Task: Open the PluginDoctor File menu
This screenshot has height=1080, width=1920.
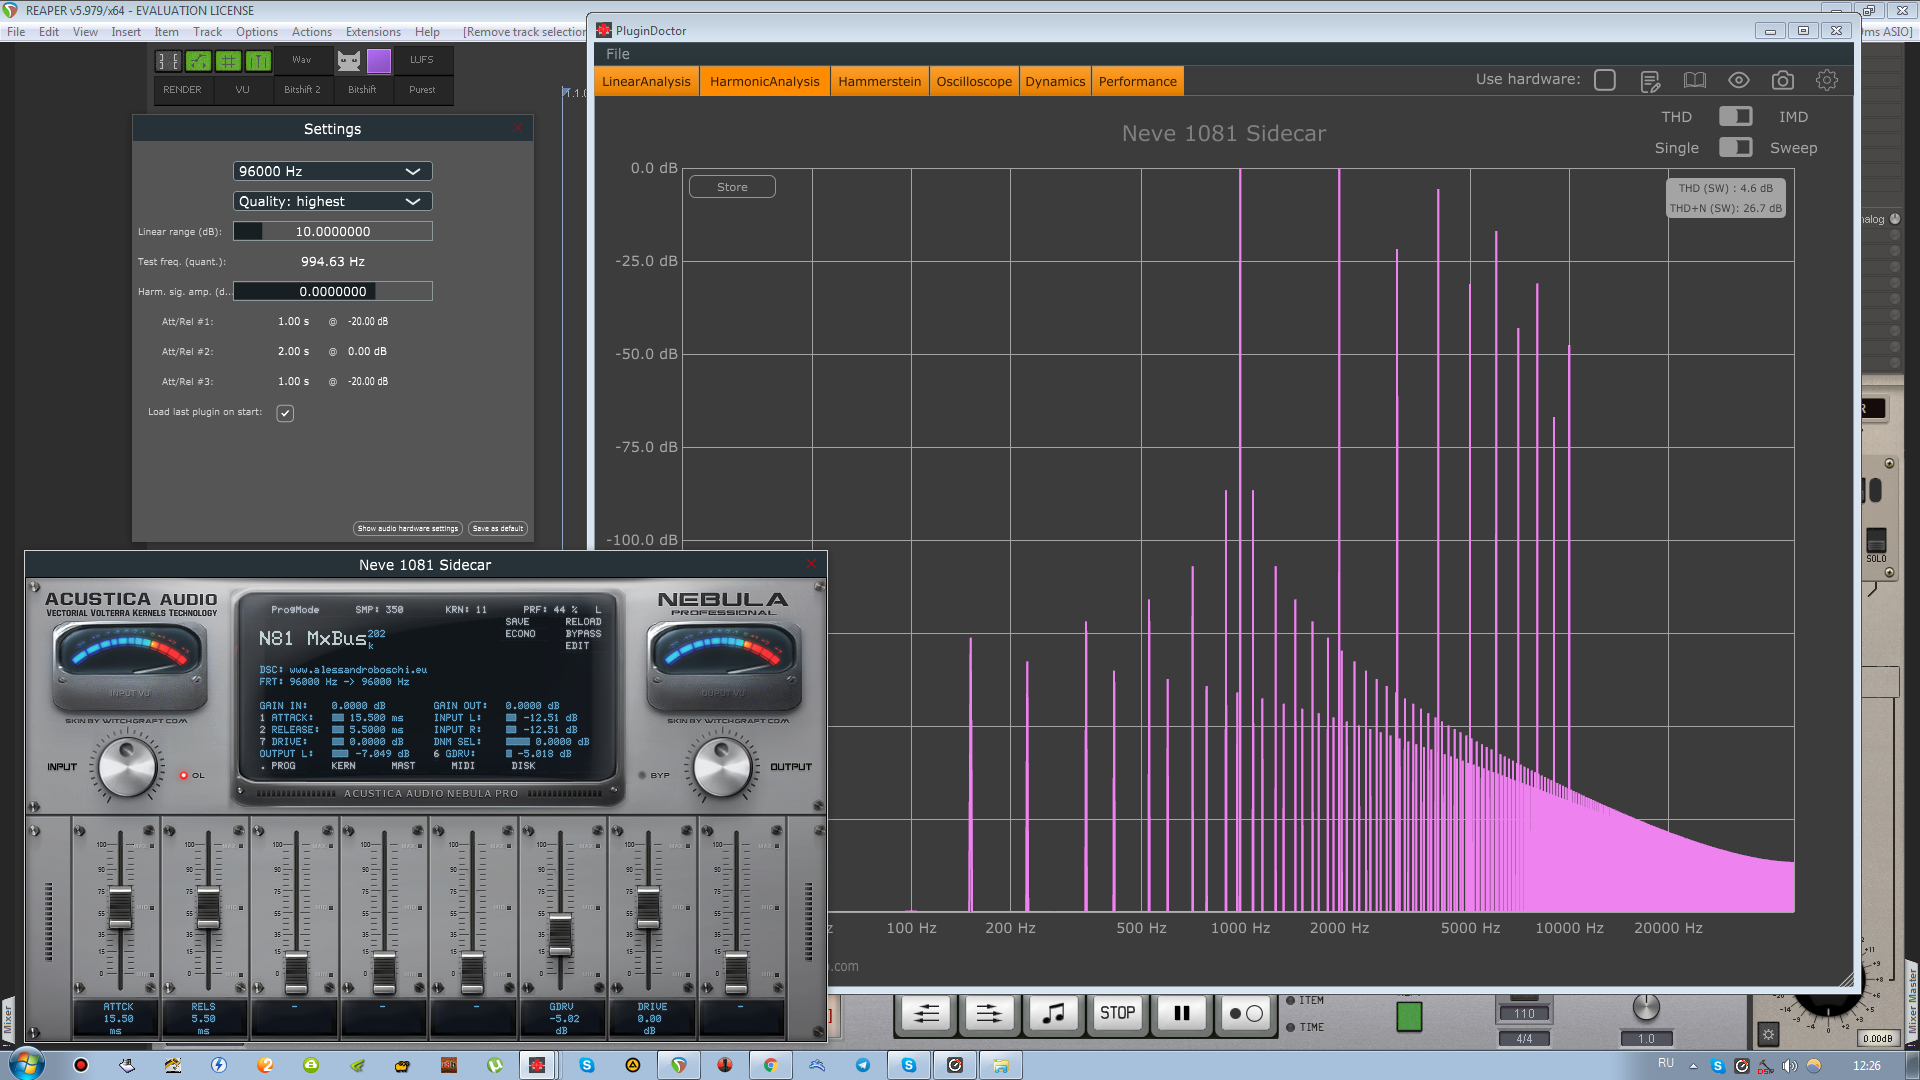Action: pos(618,54)
